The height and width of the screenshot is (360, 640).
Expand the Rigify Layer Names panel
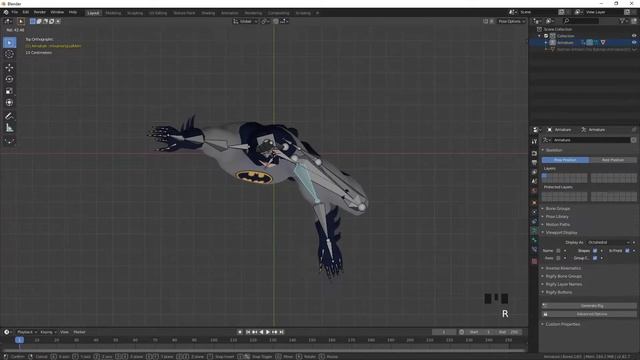[564, 284]
